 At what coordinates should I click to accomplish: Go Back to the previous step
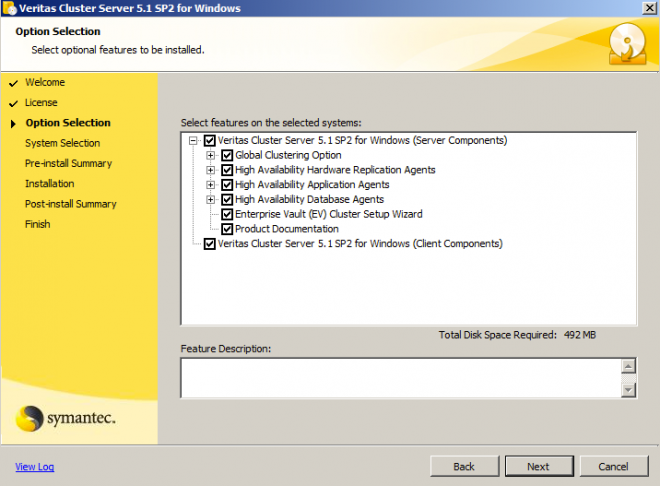[x=464, y=466]
